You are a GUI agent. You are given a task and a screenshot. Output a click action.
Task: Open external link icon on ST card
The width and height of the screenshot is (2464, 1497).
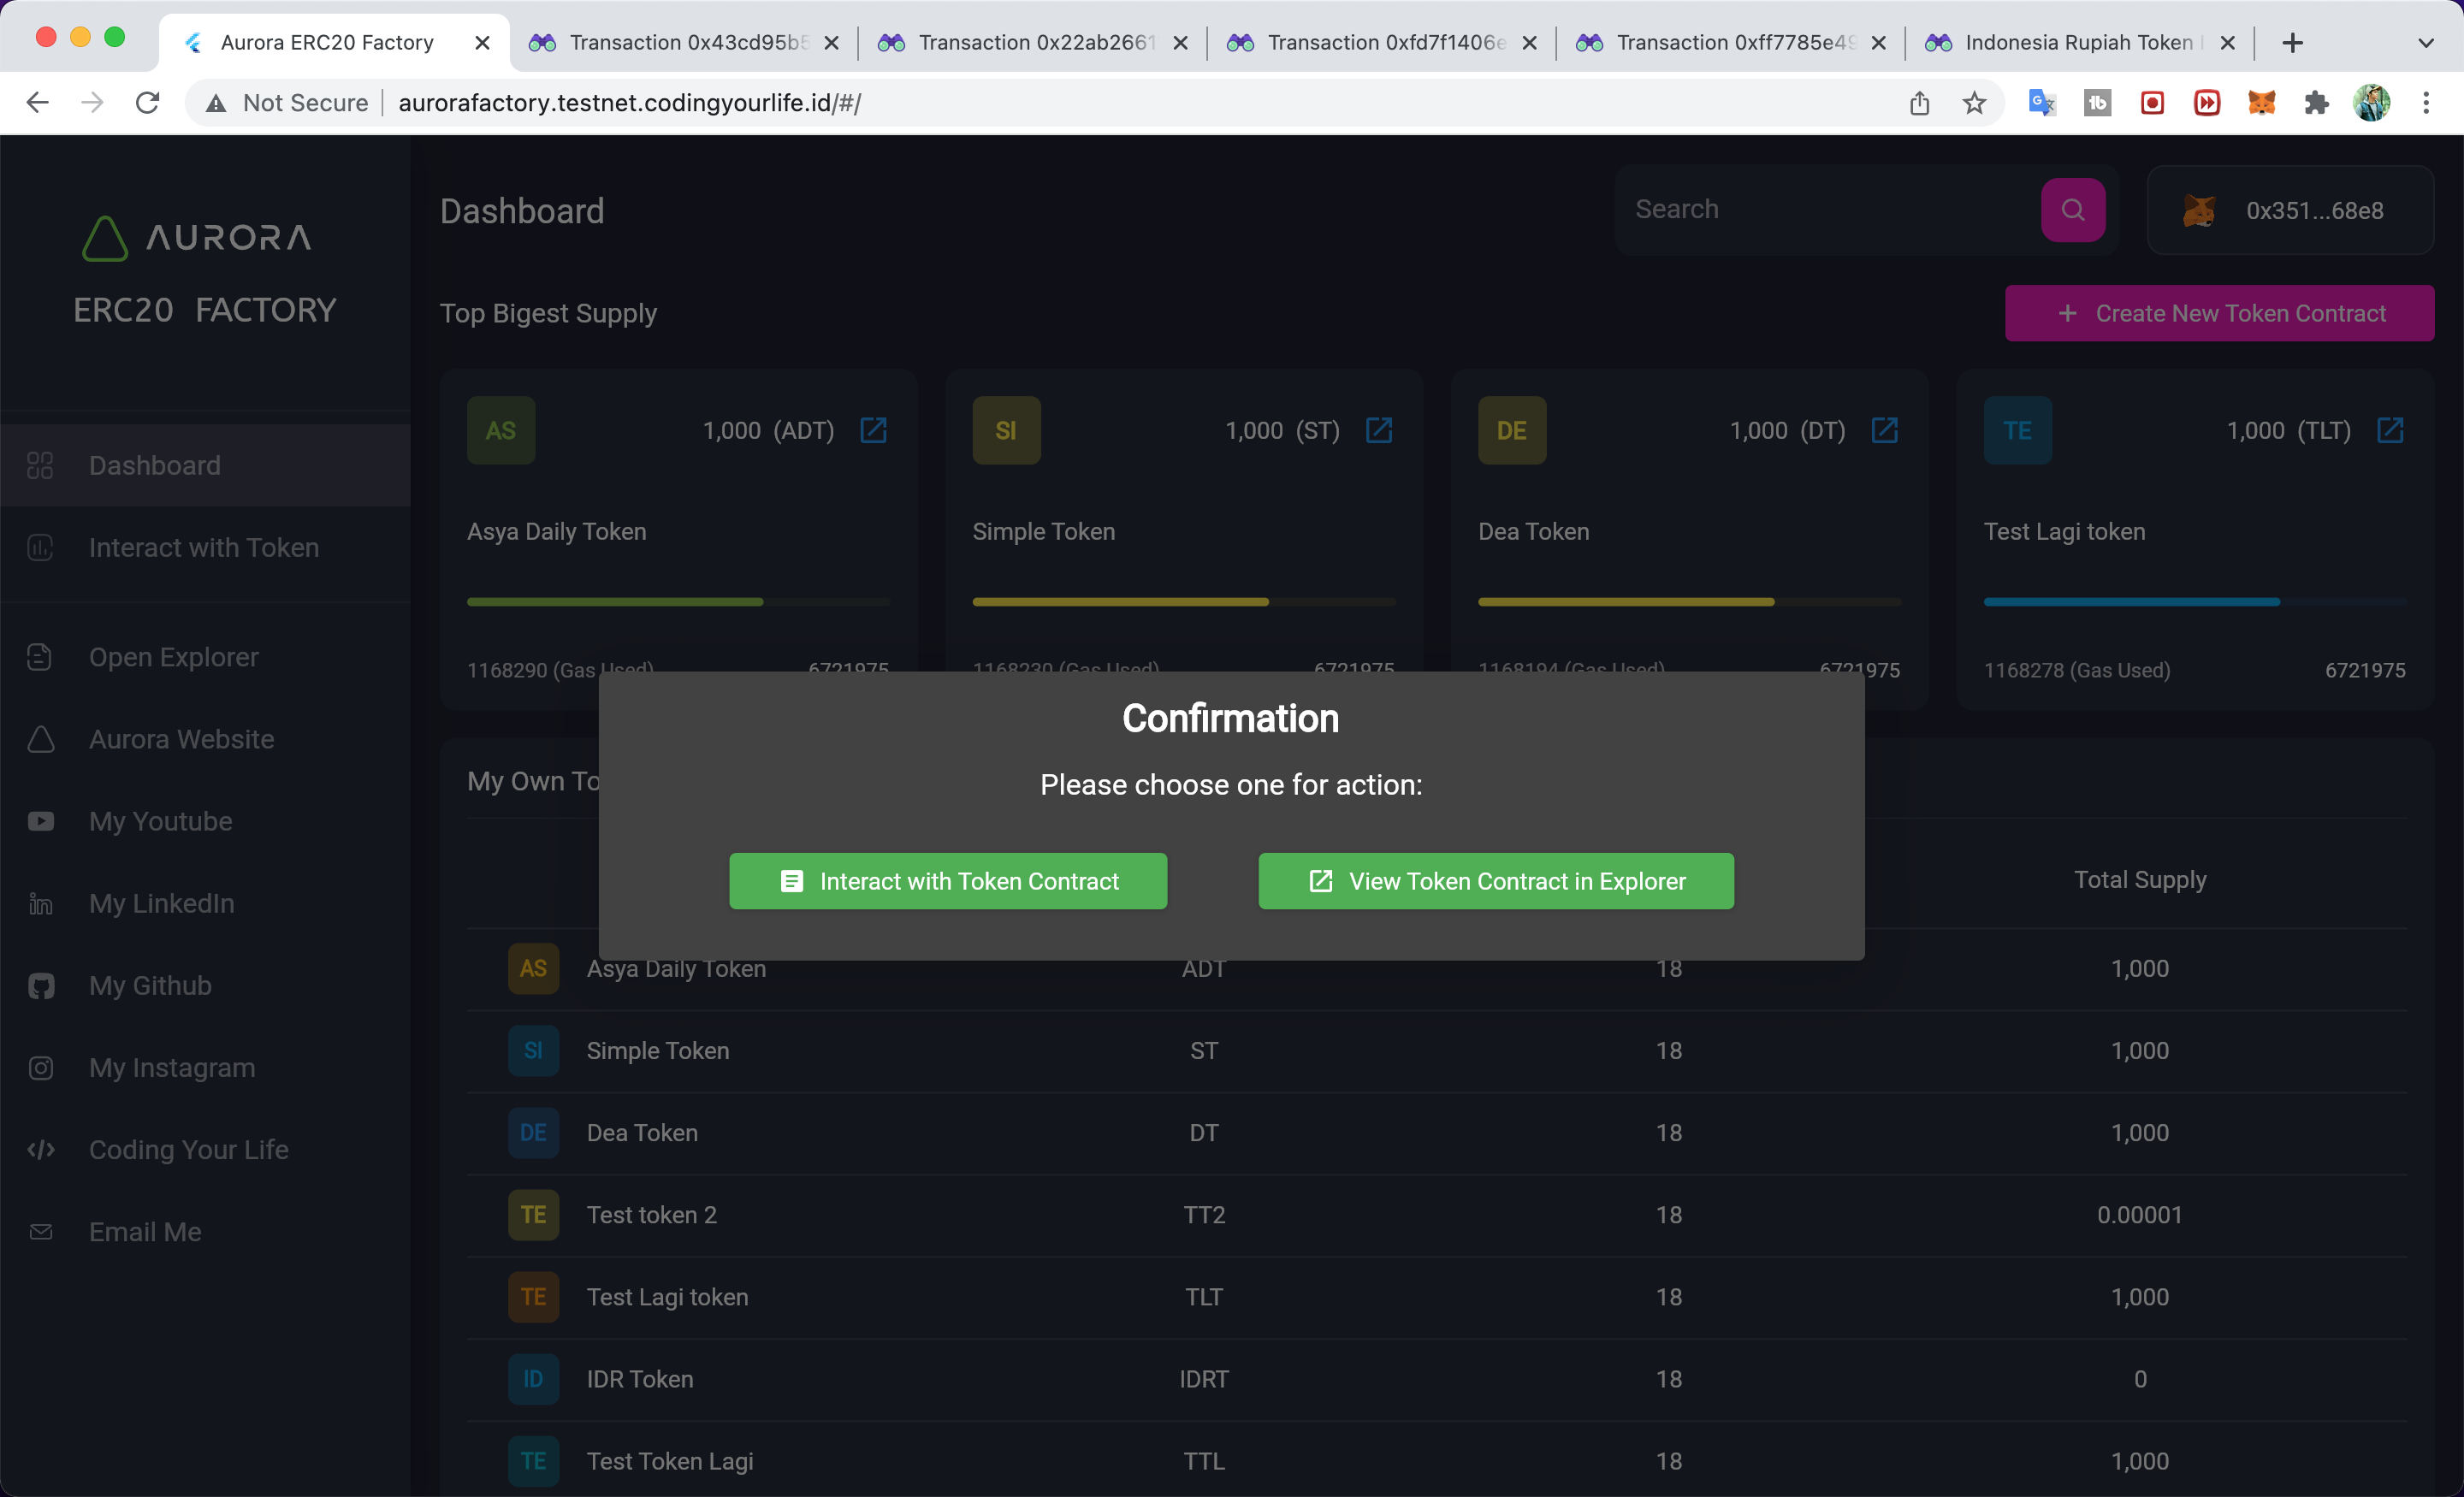1379,430
